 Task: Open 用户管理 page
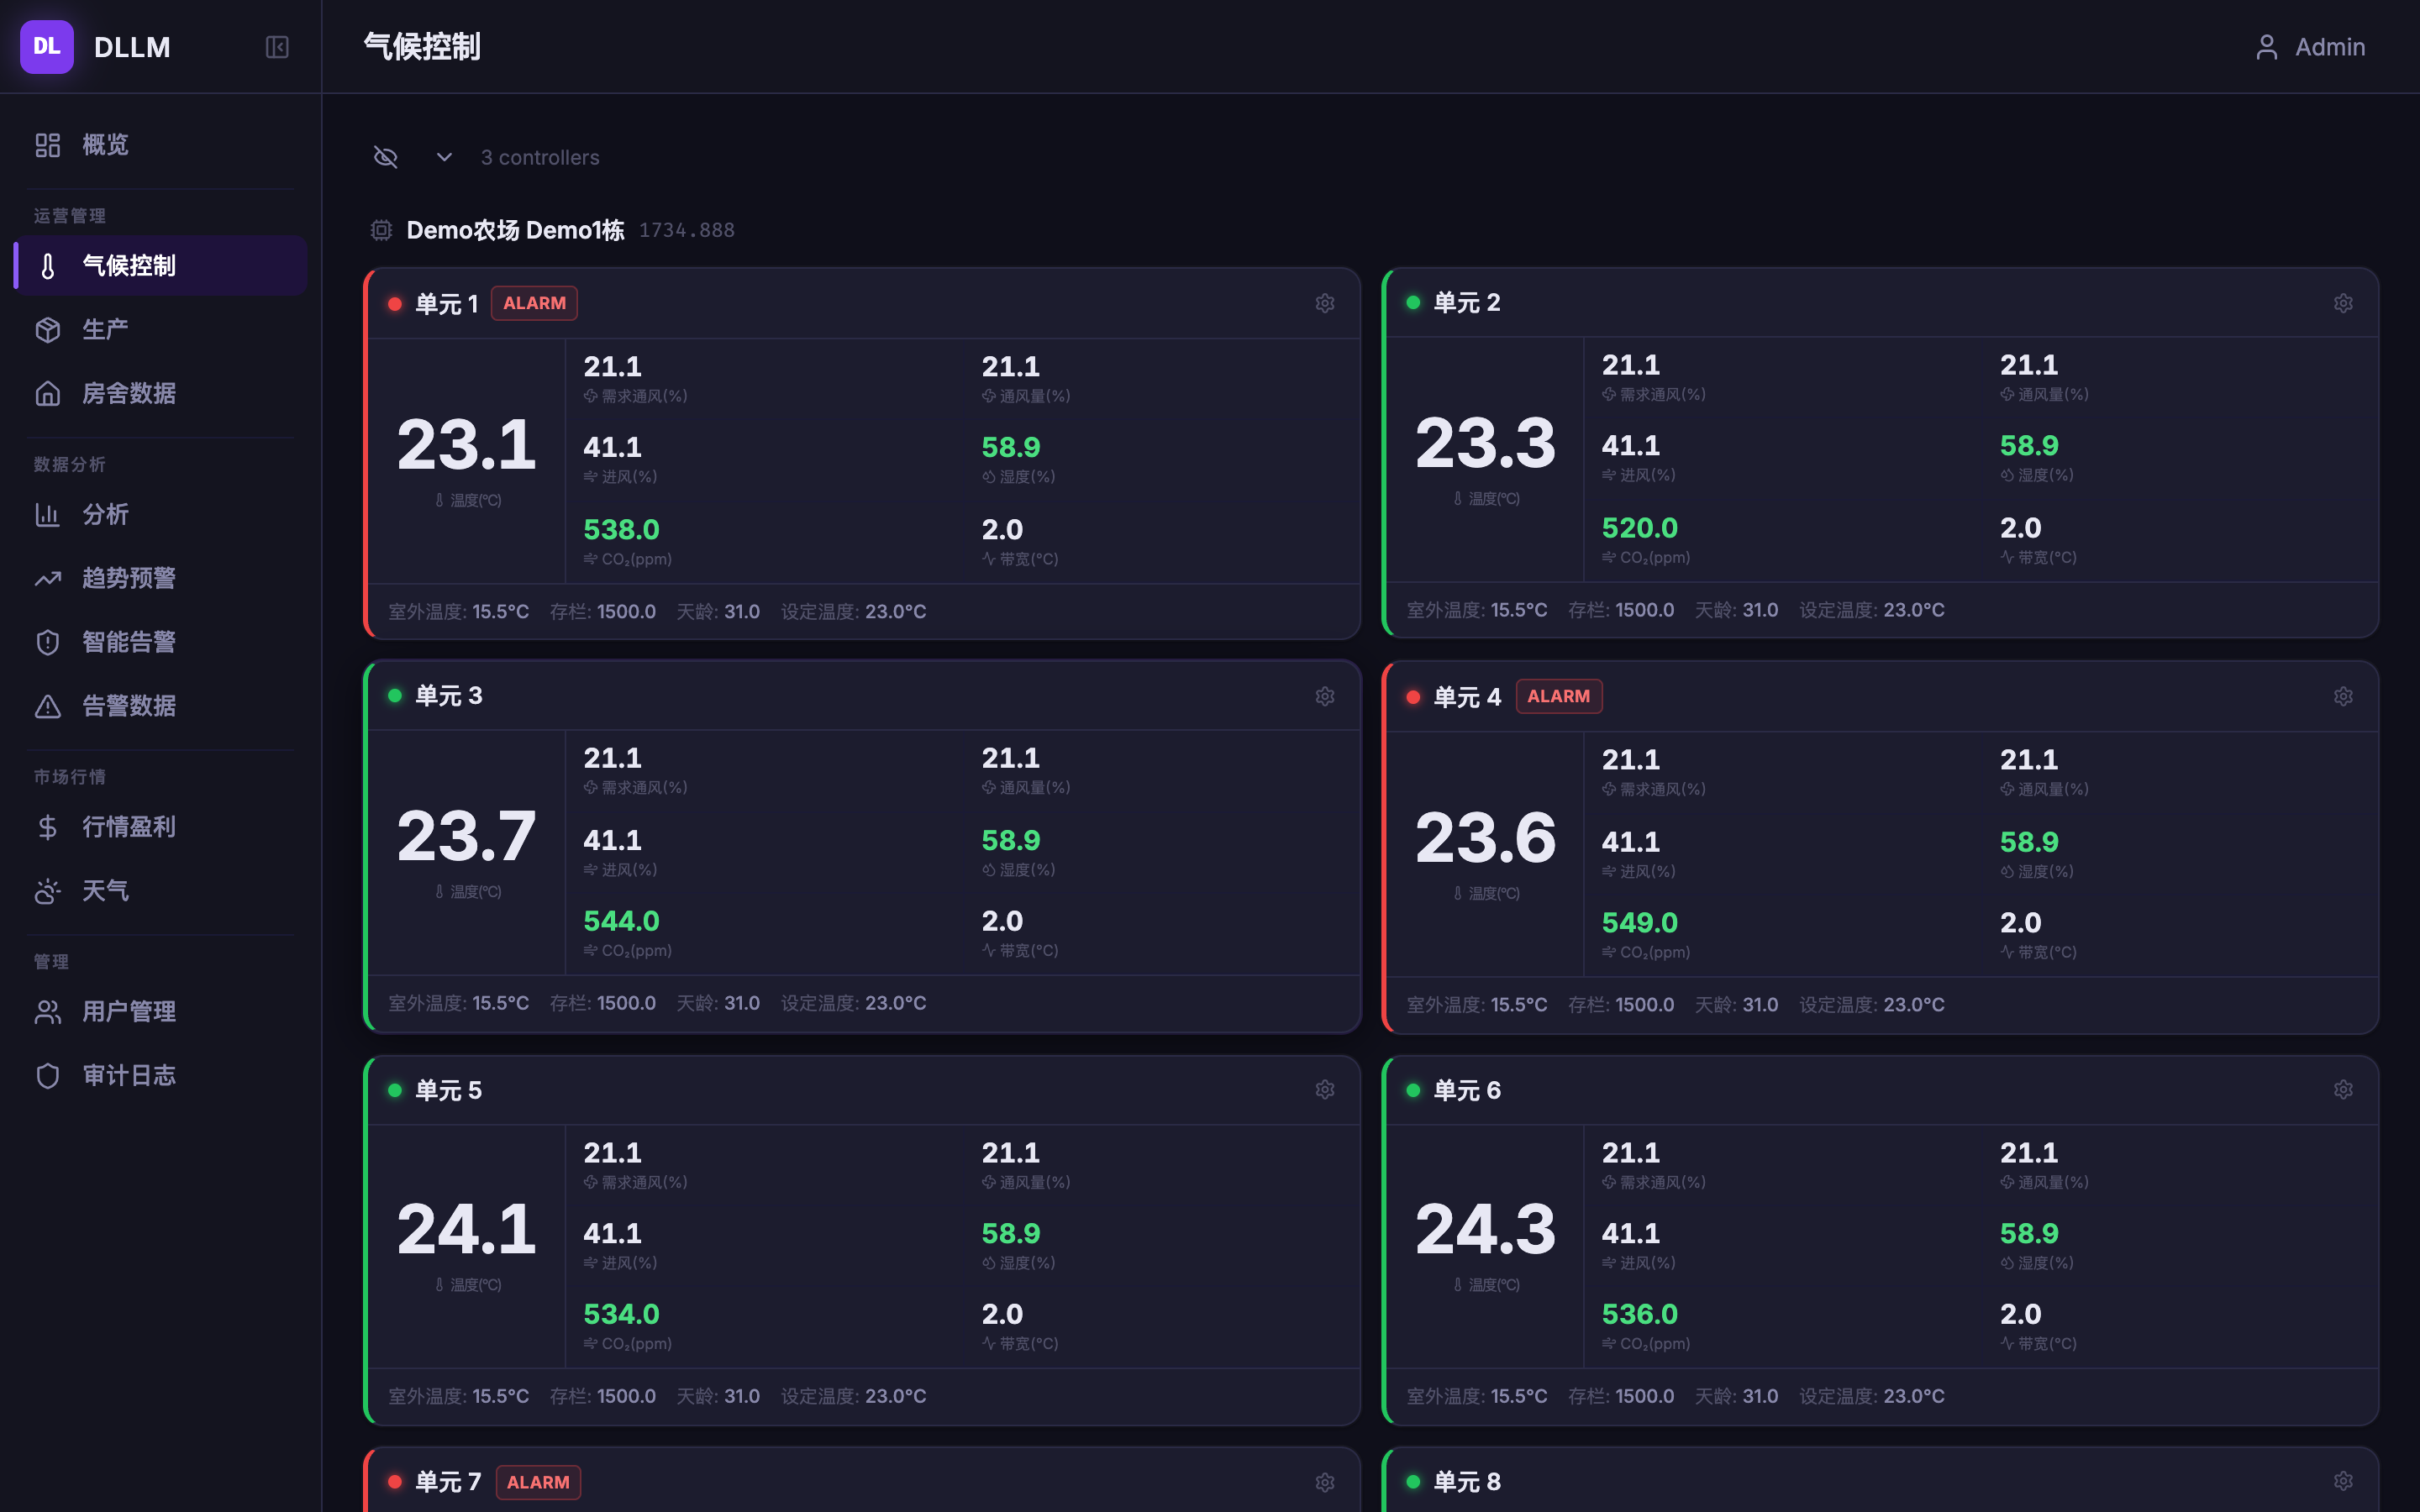(160, 1012)
